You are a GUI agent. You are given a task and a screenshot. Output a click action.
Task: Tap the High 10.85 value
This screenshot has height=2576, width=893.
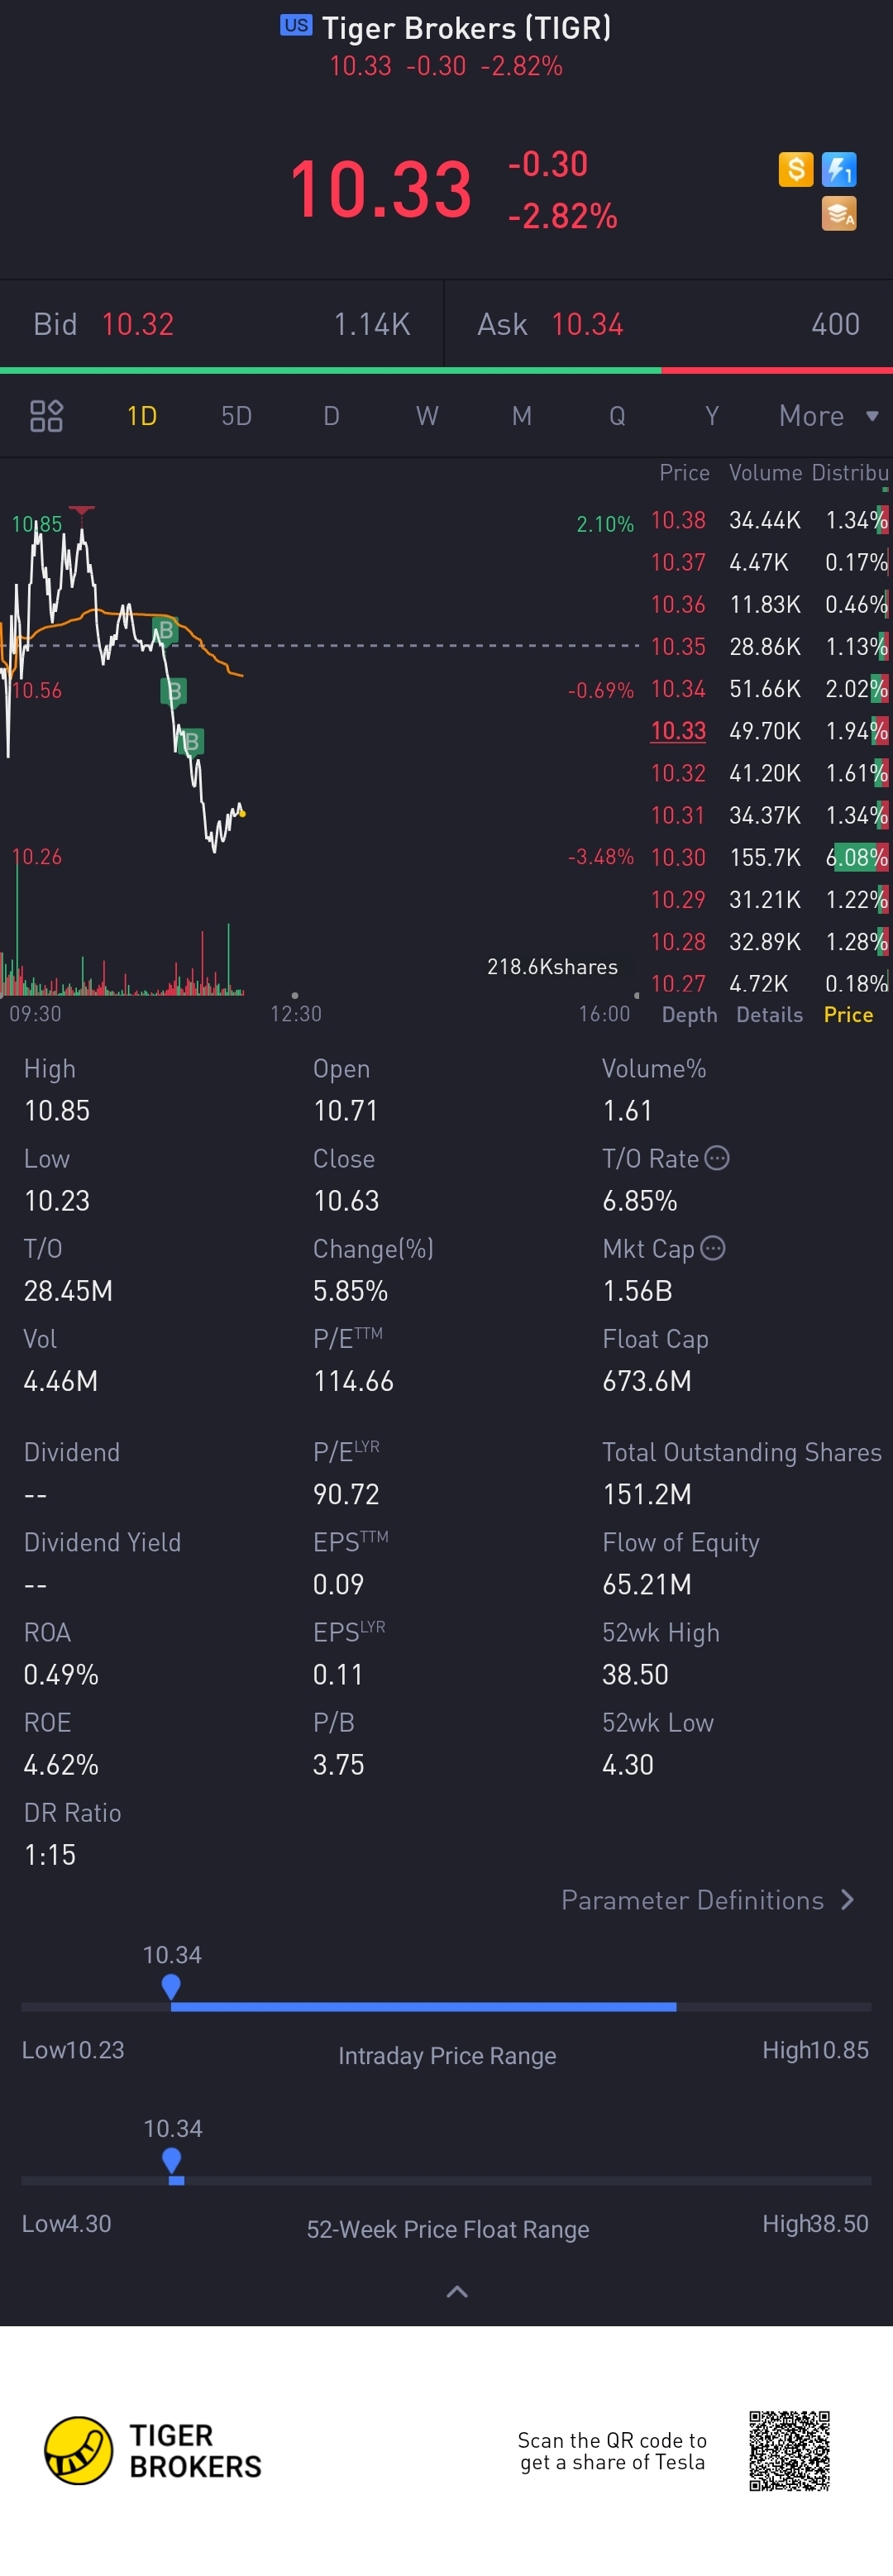[x=57, y=1111]
